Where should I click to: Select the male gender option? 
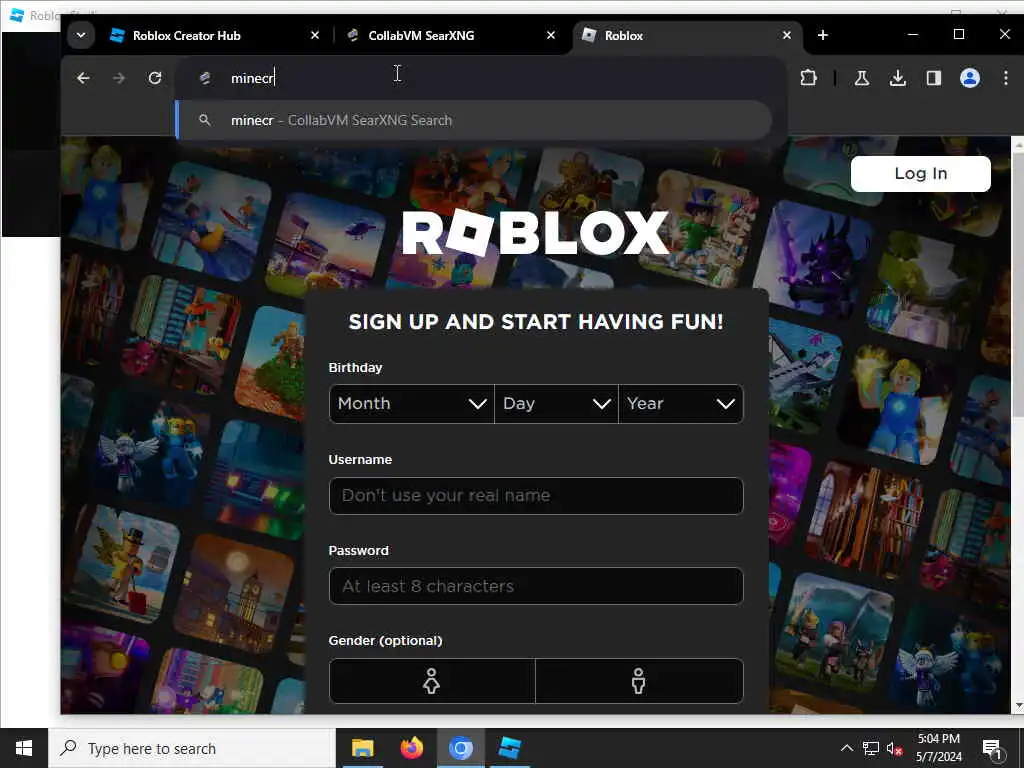coord(639,681)
